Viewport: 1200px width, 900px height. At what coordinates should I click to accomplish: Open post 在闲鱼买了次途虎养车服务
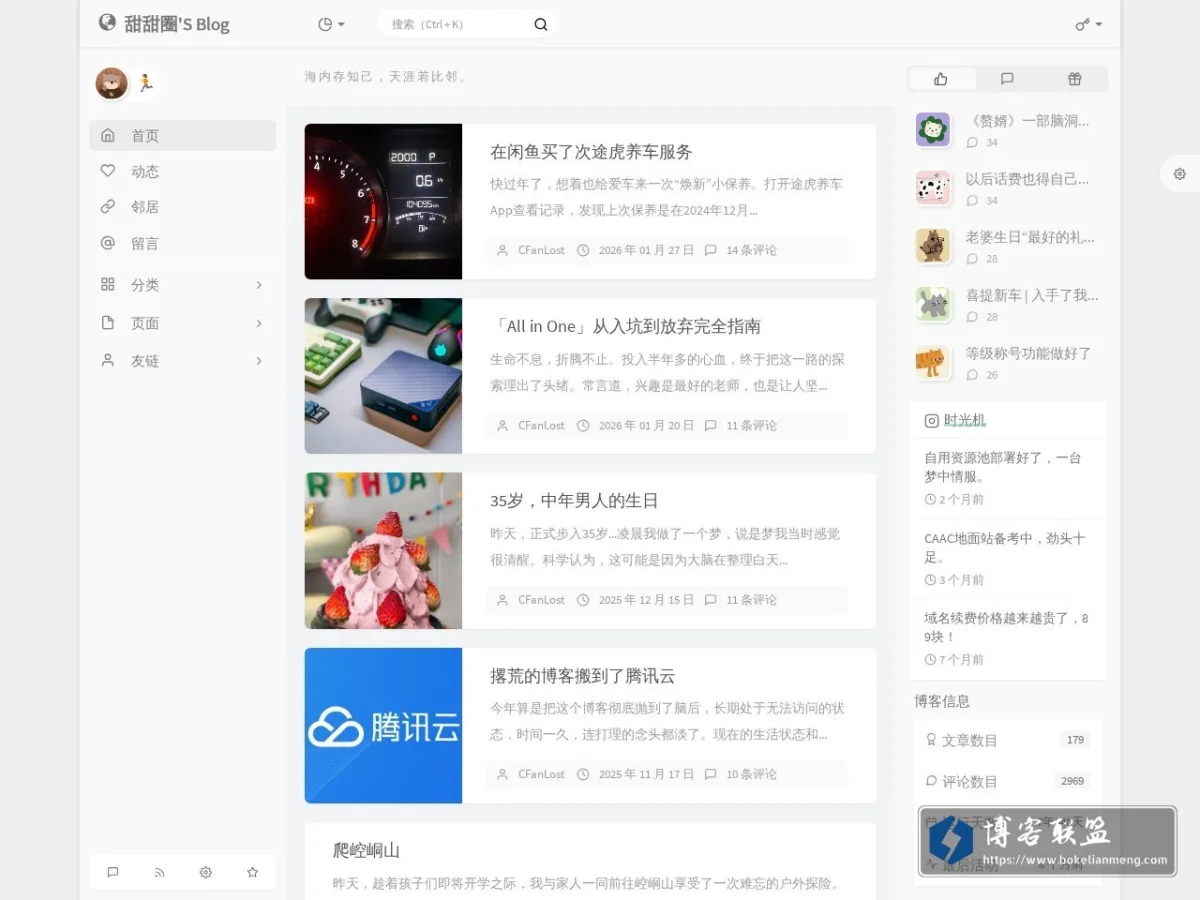coord(591,152)
